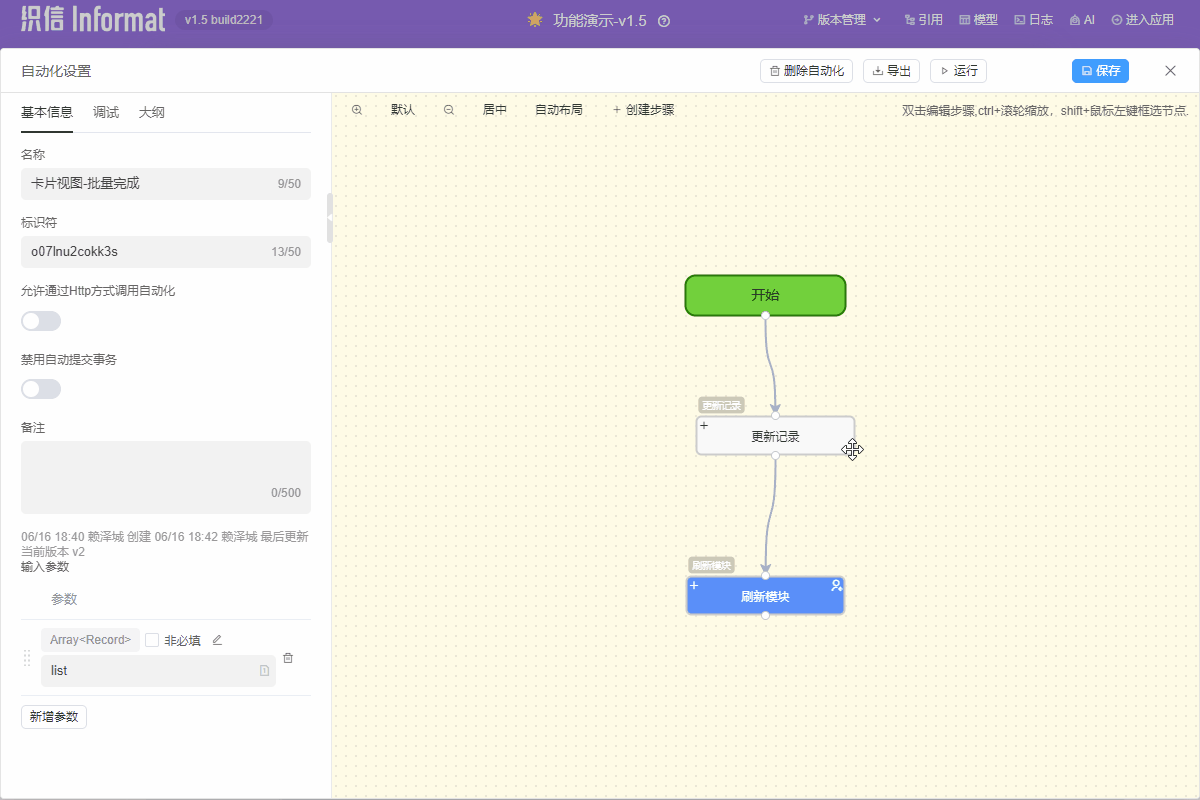The height and width of the screenshot is (800, 1200).
Task: Check the 非必填 checkbox
Action: coord(152,640)
